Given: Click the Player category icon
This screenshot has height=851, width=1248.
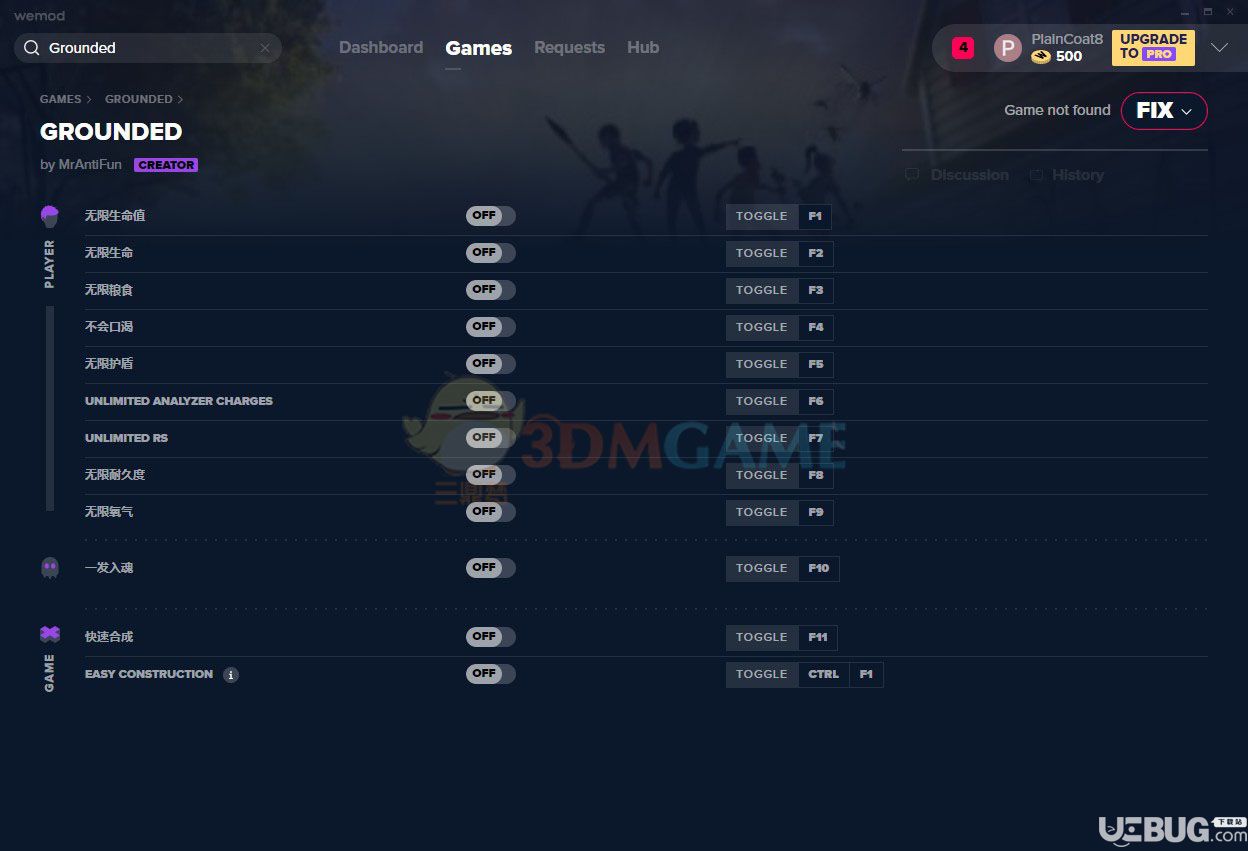Looking at the screenshot, I should tap(50, 216).
